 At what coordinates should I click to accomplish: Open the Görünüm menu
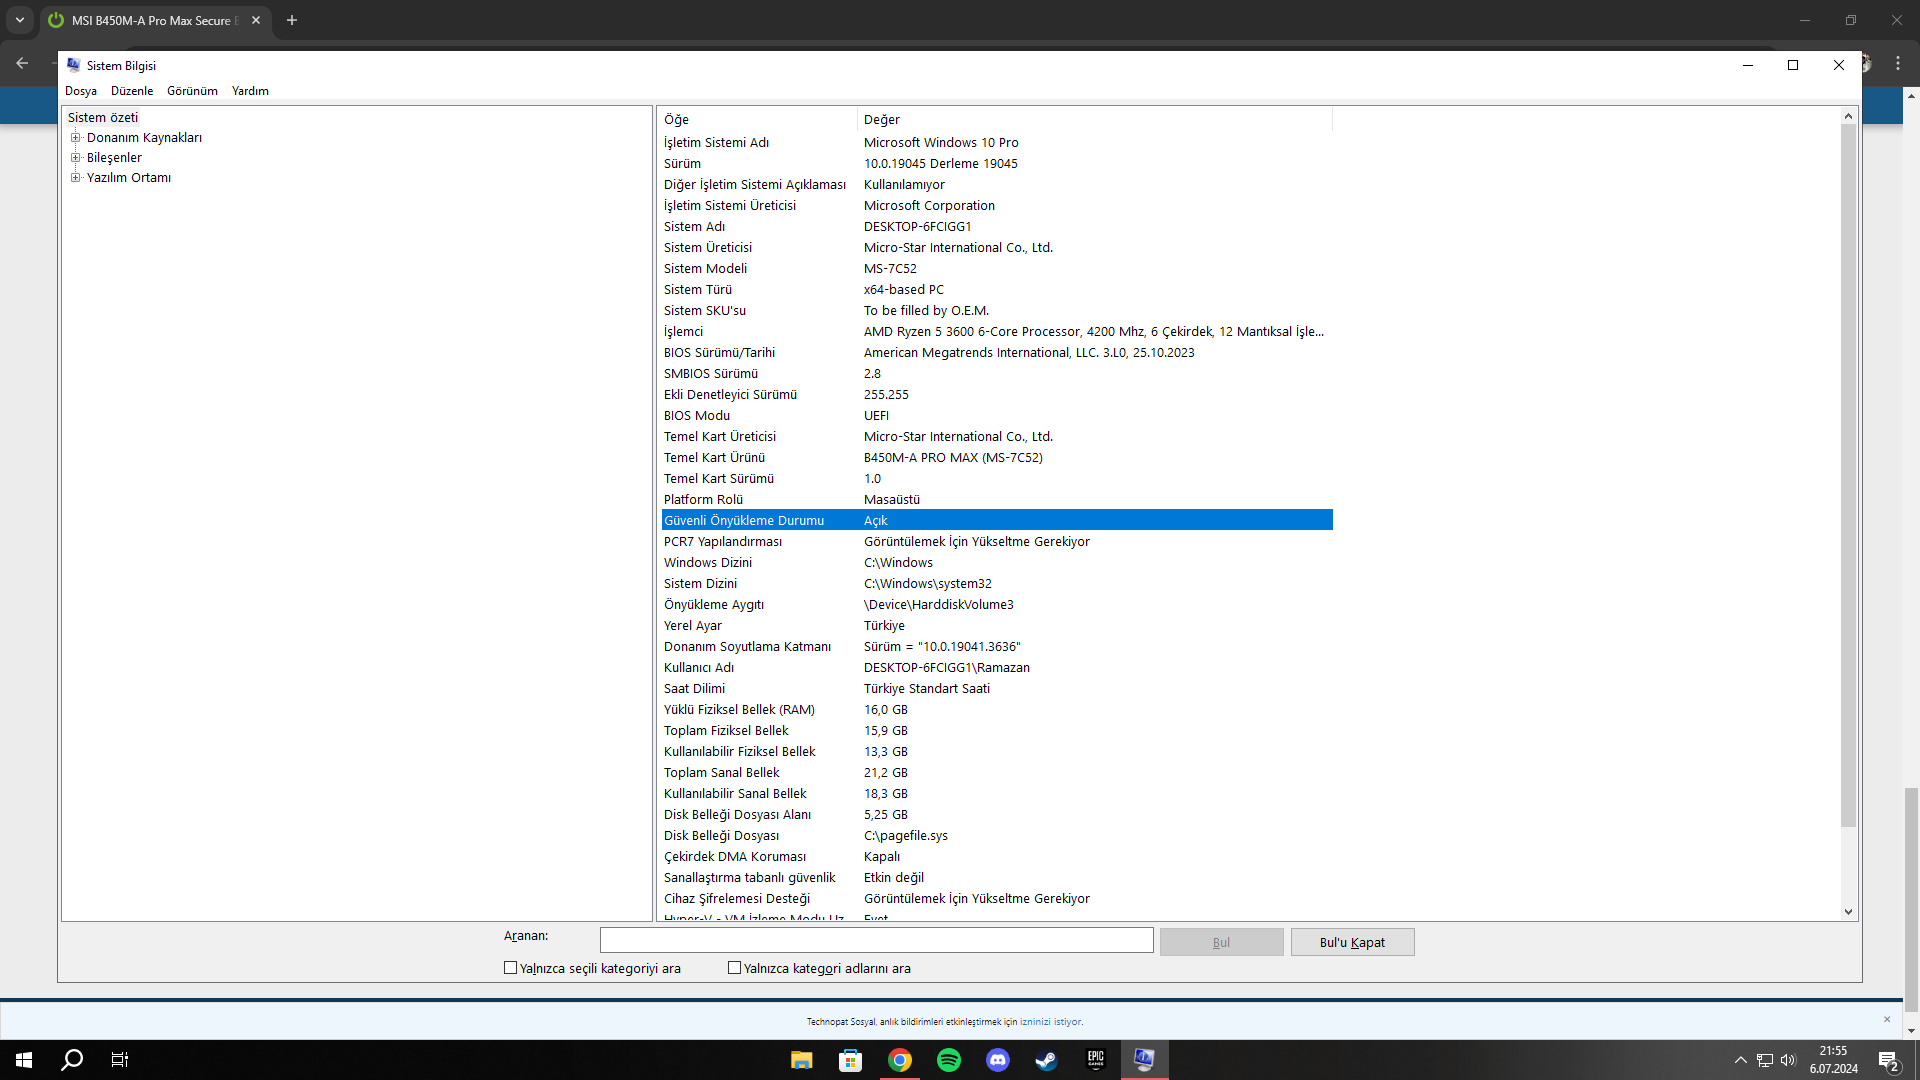192,91
